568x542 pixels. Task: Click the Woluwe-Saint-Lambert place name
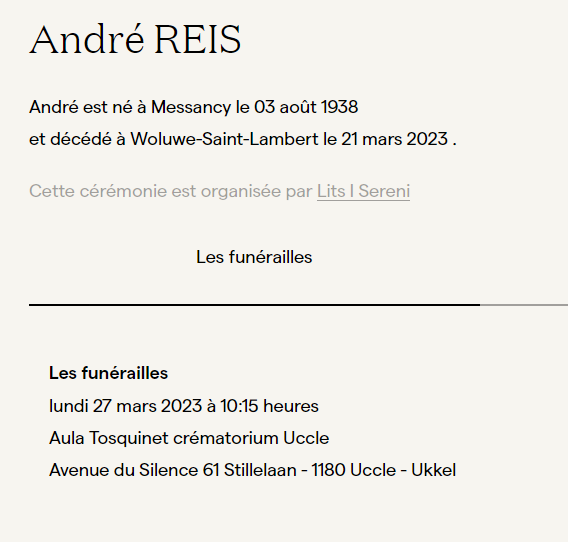pyautogui.click(x=224, y=139)
